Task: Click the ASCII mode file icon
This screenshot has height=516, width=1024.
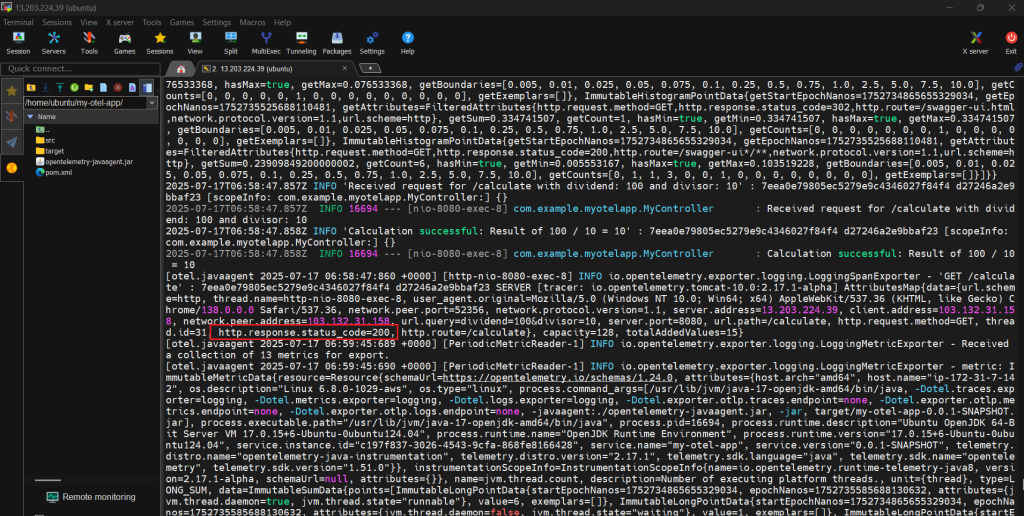Action: (x=133, y=87)
